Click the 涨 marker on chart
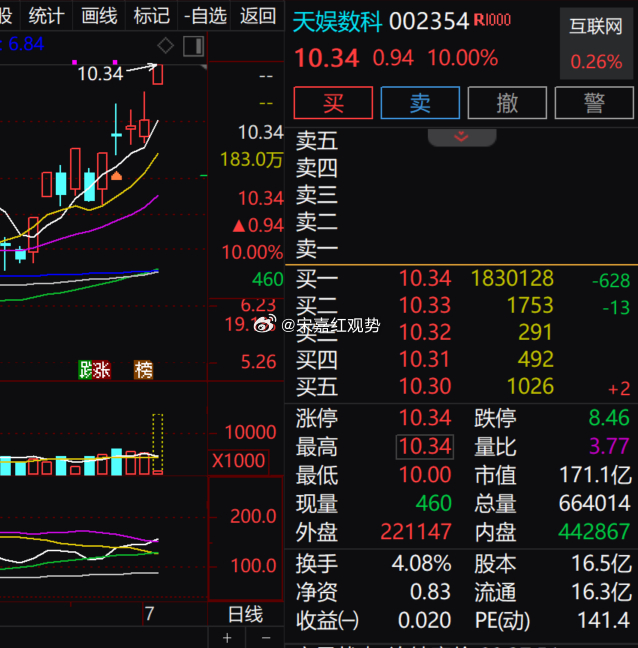Screen dimensions: 638x648 pos(102,369)
